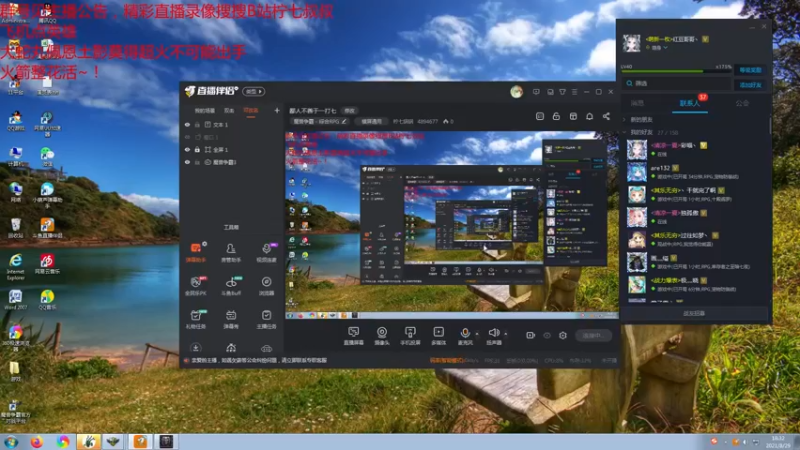Viewport: 800px width, 450px height.
Task: Toggle the preview eye icon below preview
Action: (x=547, y=335)
